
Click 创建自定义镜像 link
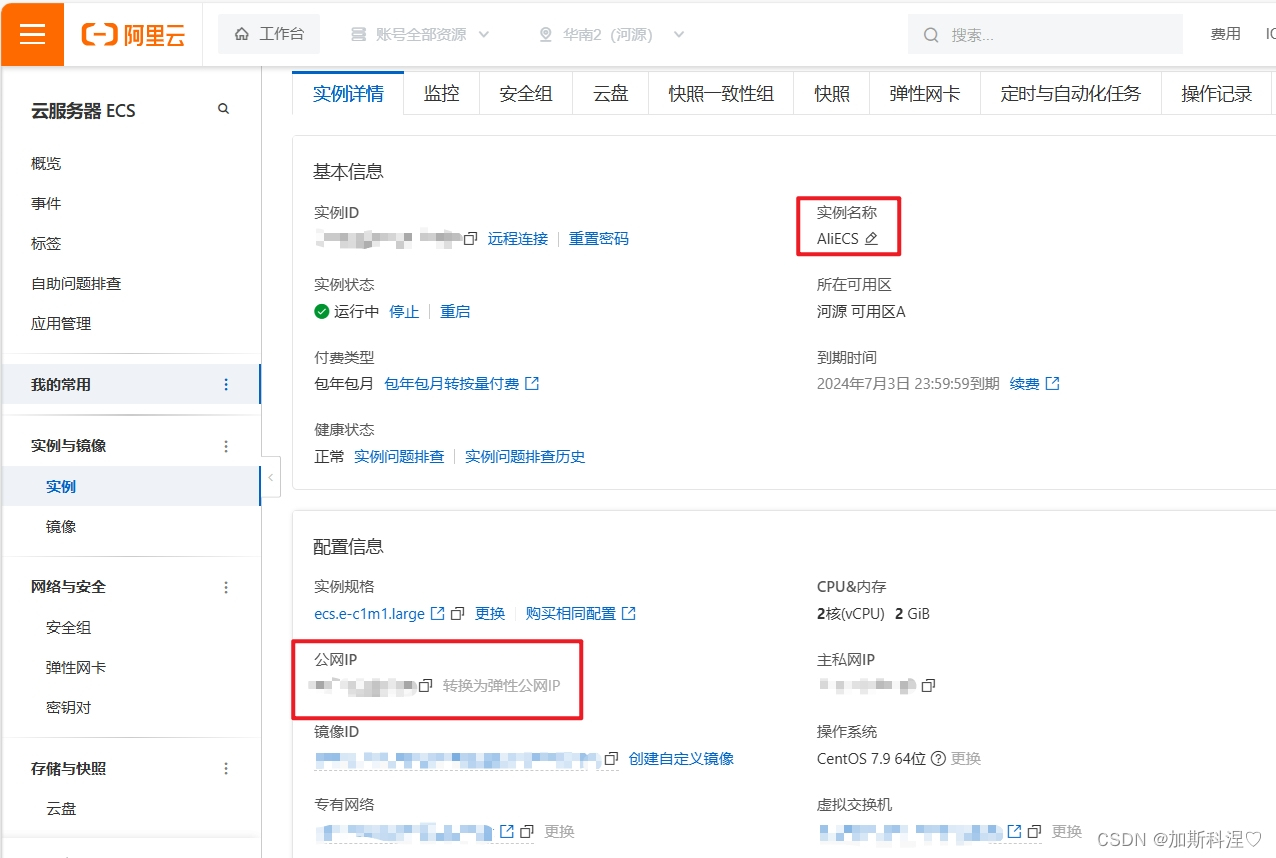pos(681,759)
